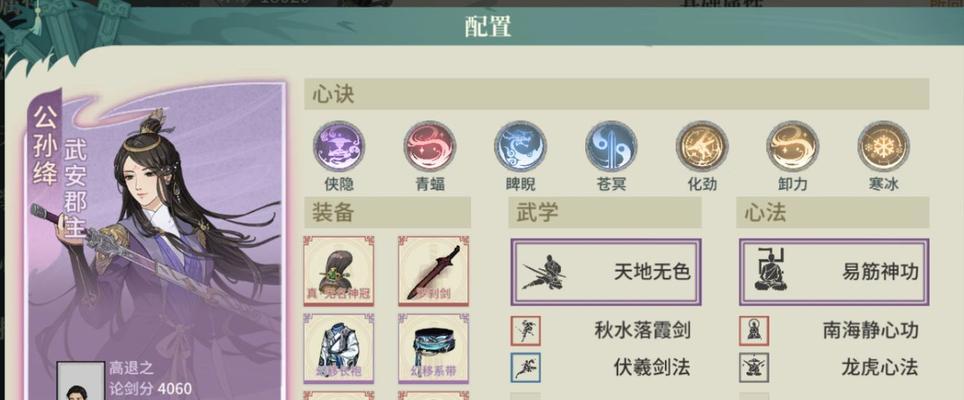Select the 侠隐 heart formula icon
Viewport: 964px width, 400px height.
(339, 147)
